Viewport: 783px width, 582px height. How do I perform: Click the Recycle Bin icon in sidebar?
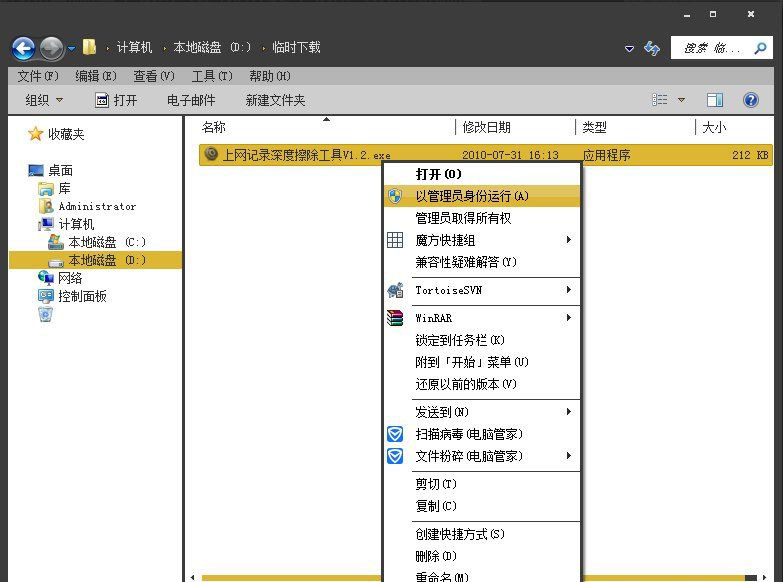tap(45, 314)
